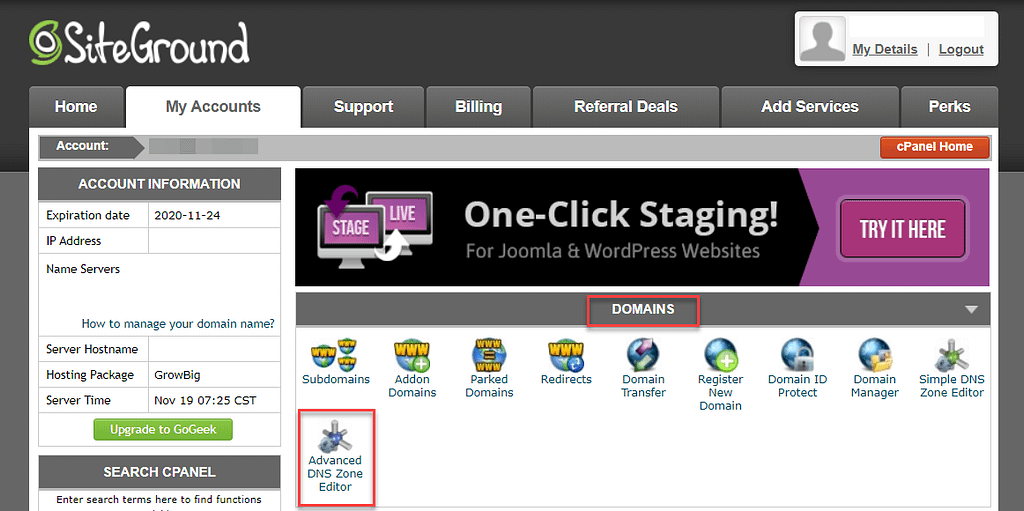Click the Domain ID Protect text label
1024x511 pixels.
797,386
